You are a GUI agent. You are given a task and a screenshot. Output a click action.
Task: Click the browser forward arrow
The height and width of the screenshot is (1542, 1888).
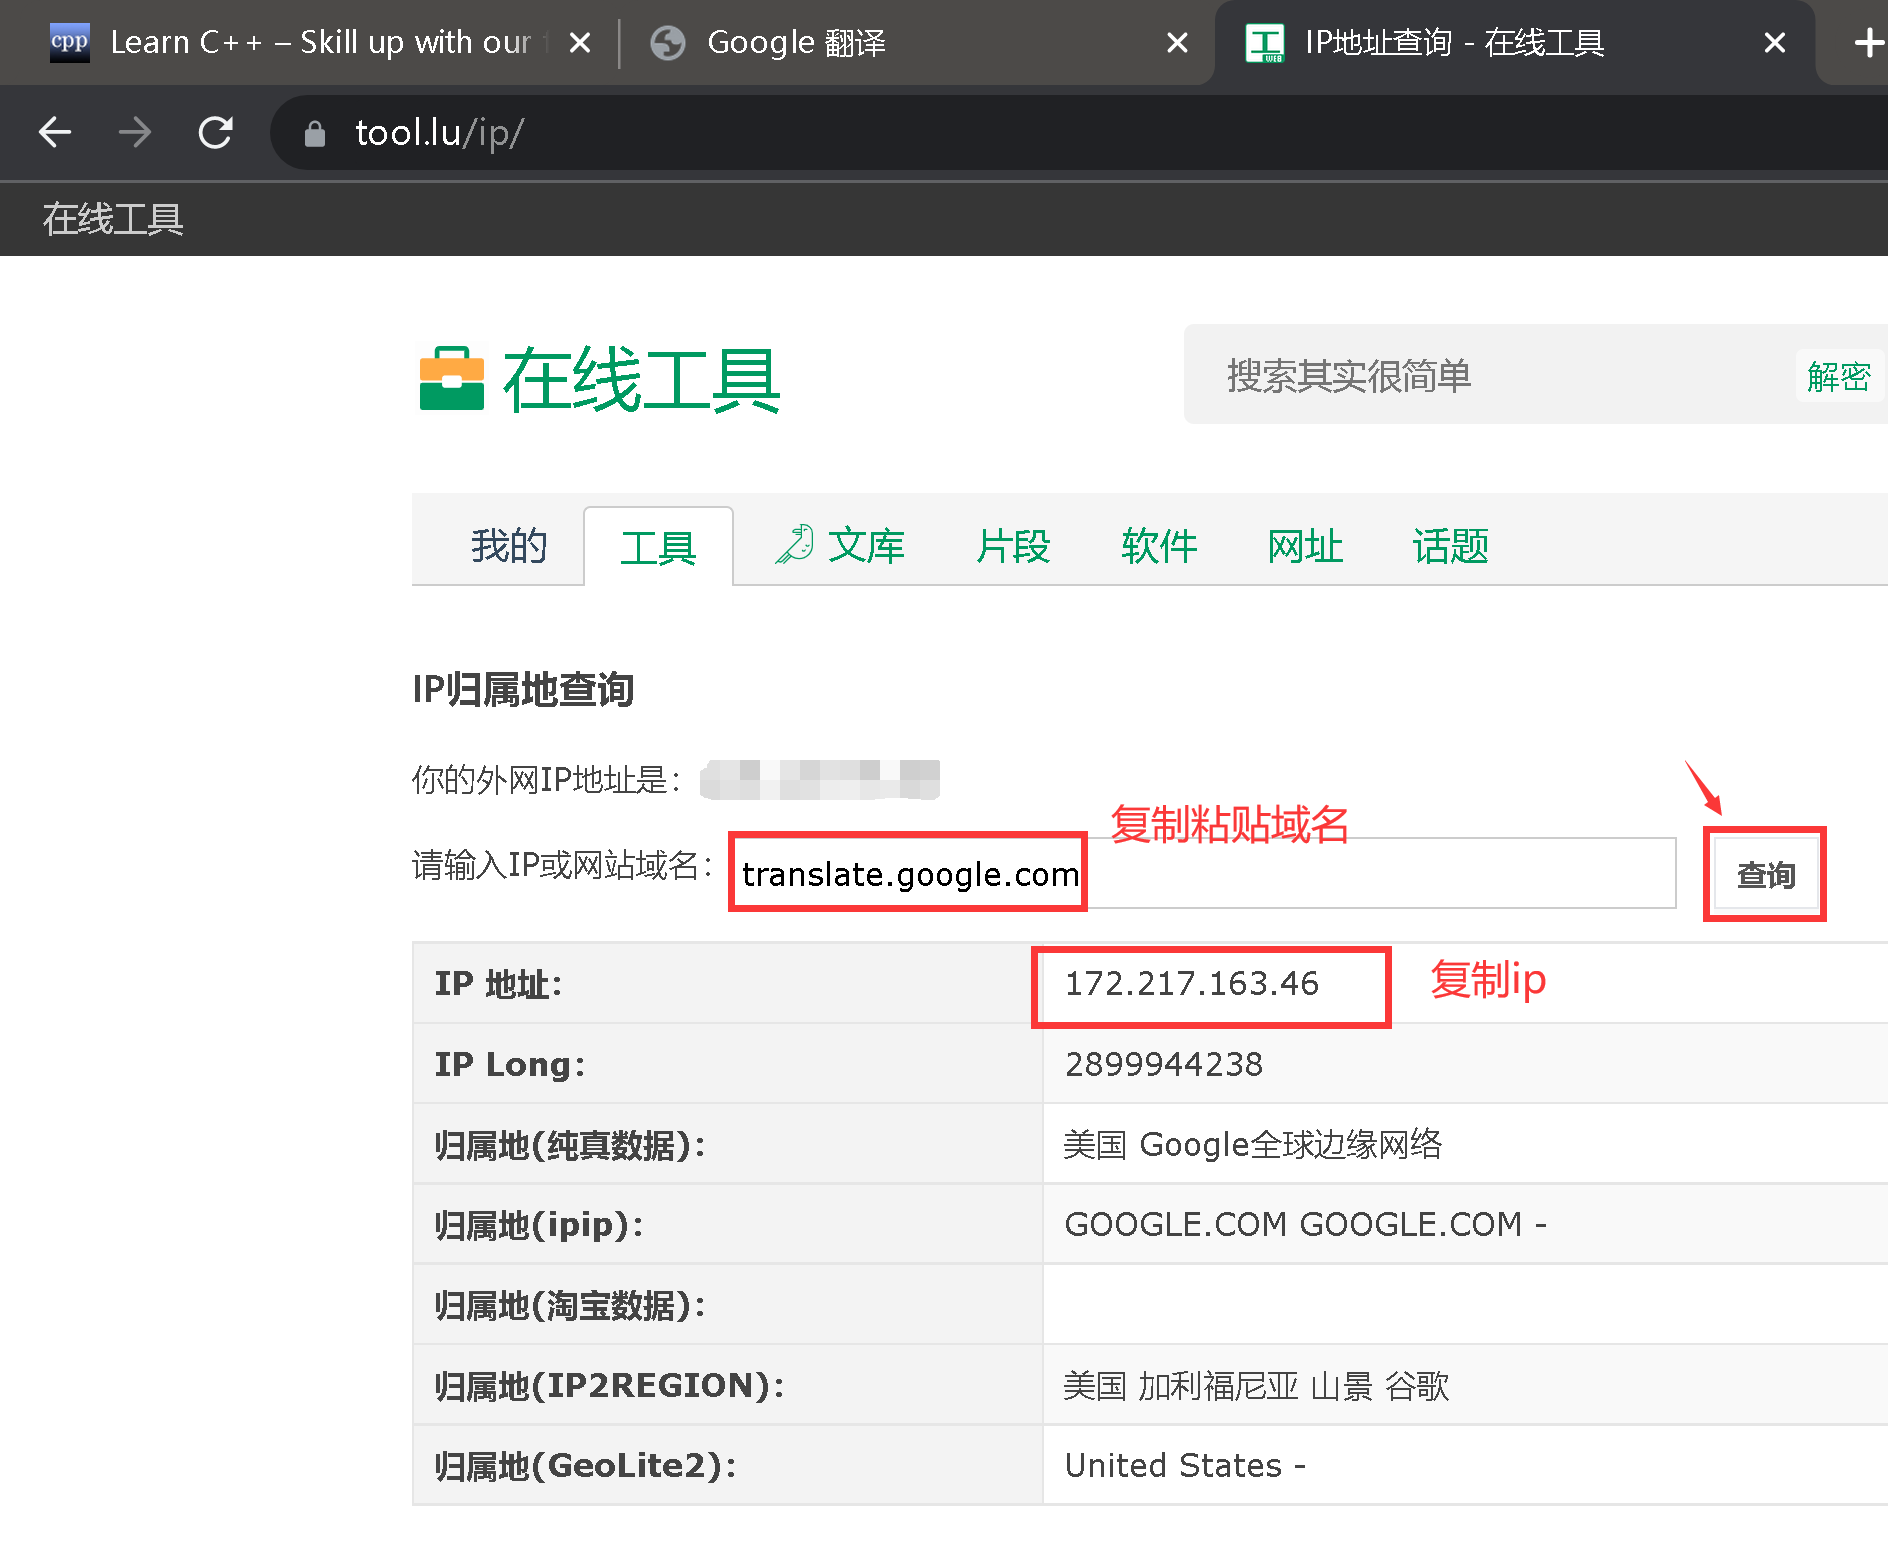135,132
